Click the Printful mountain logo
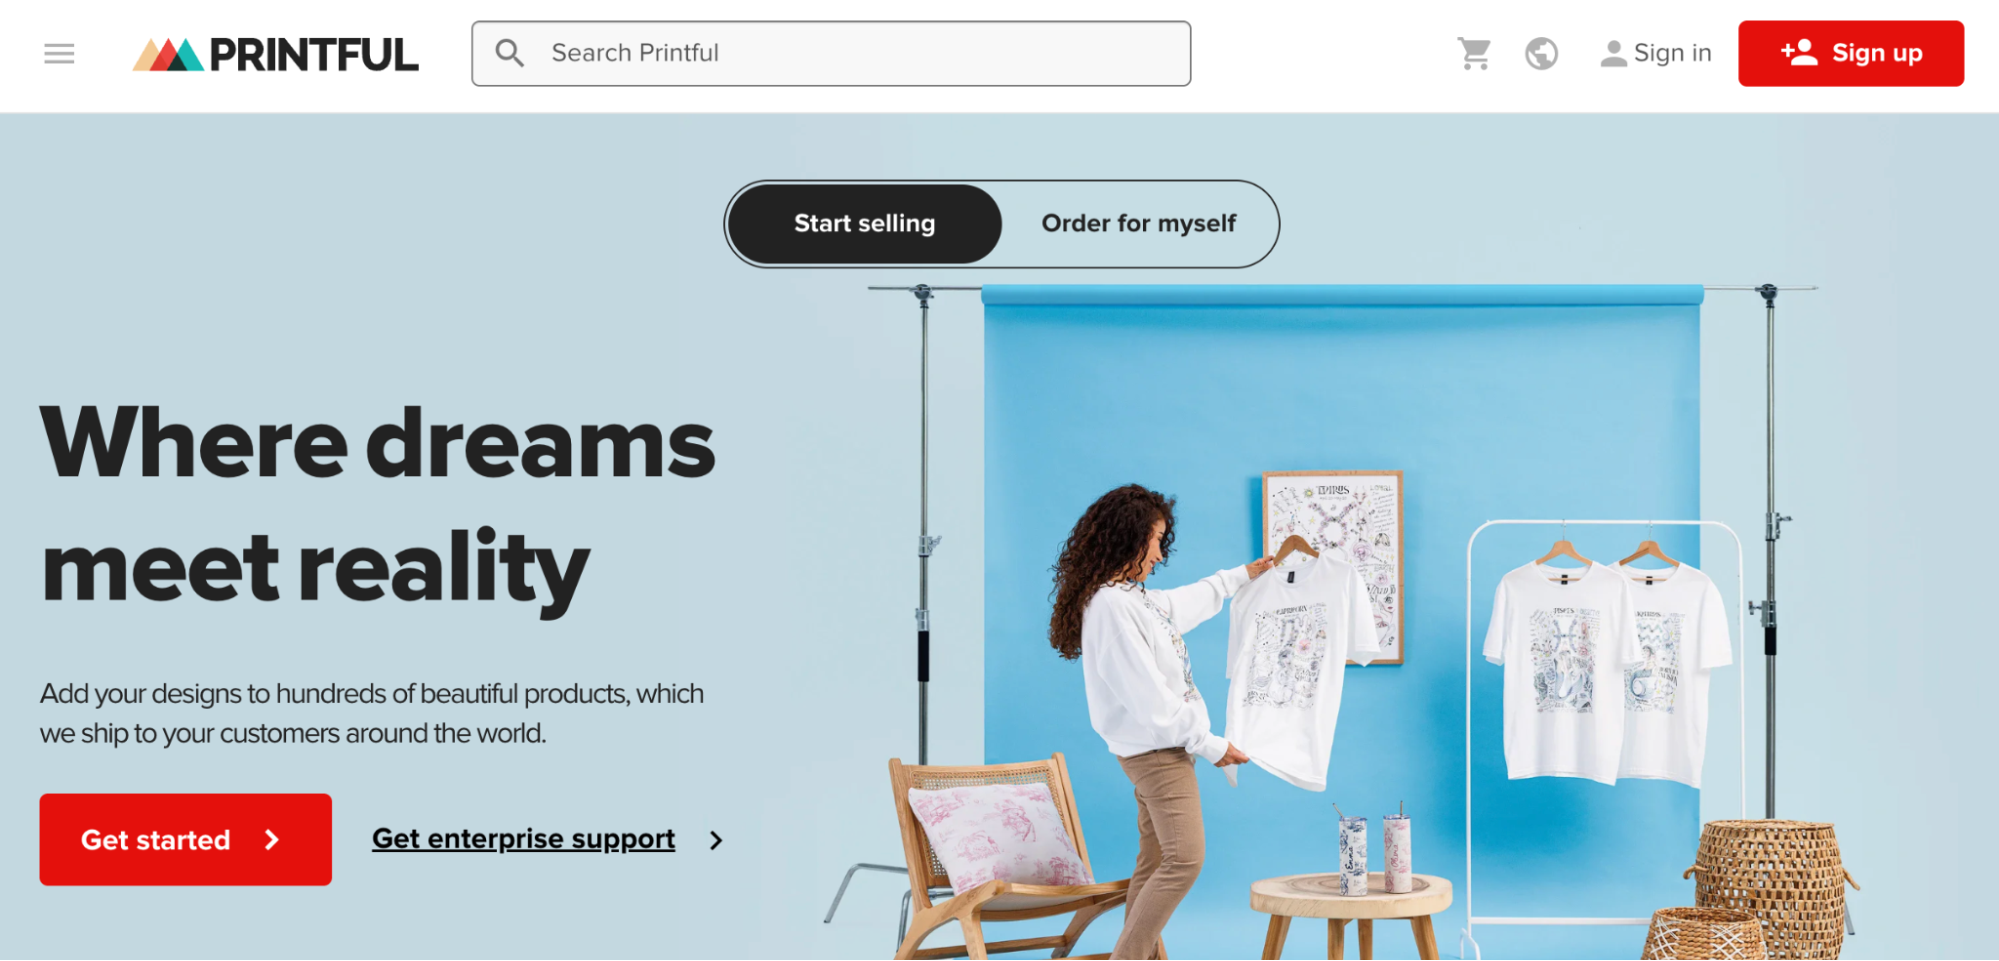This screenshot has width=1999, height=961. [168, 55]
